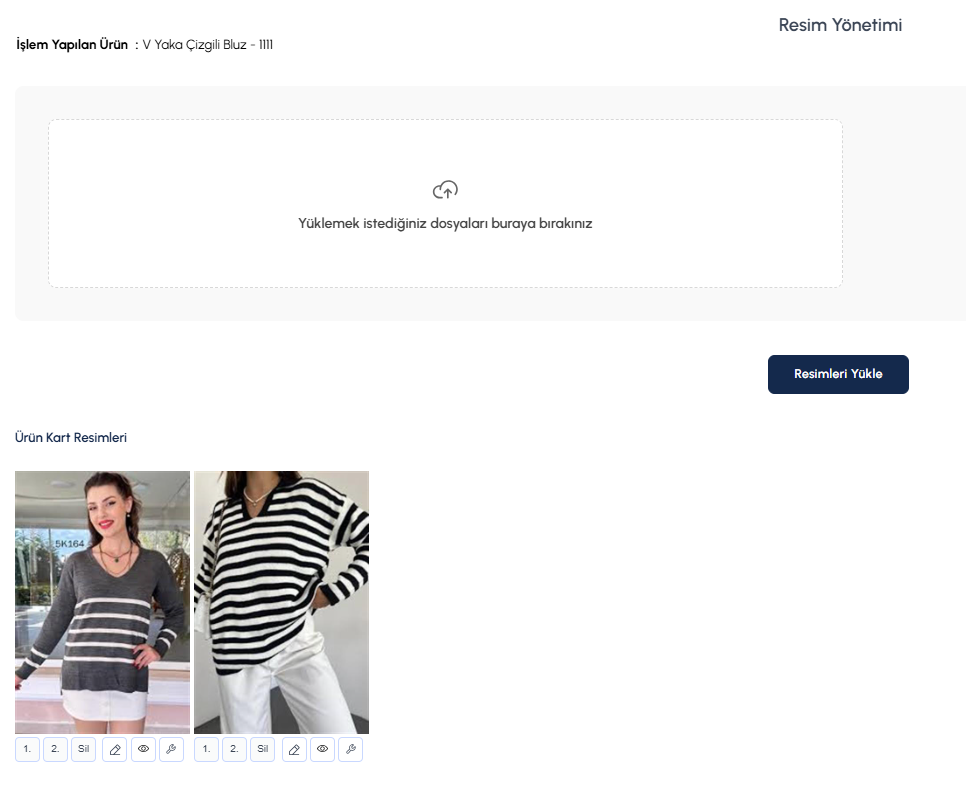Click the edit pencil icon under gray sweater image

click(115, 749)
